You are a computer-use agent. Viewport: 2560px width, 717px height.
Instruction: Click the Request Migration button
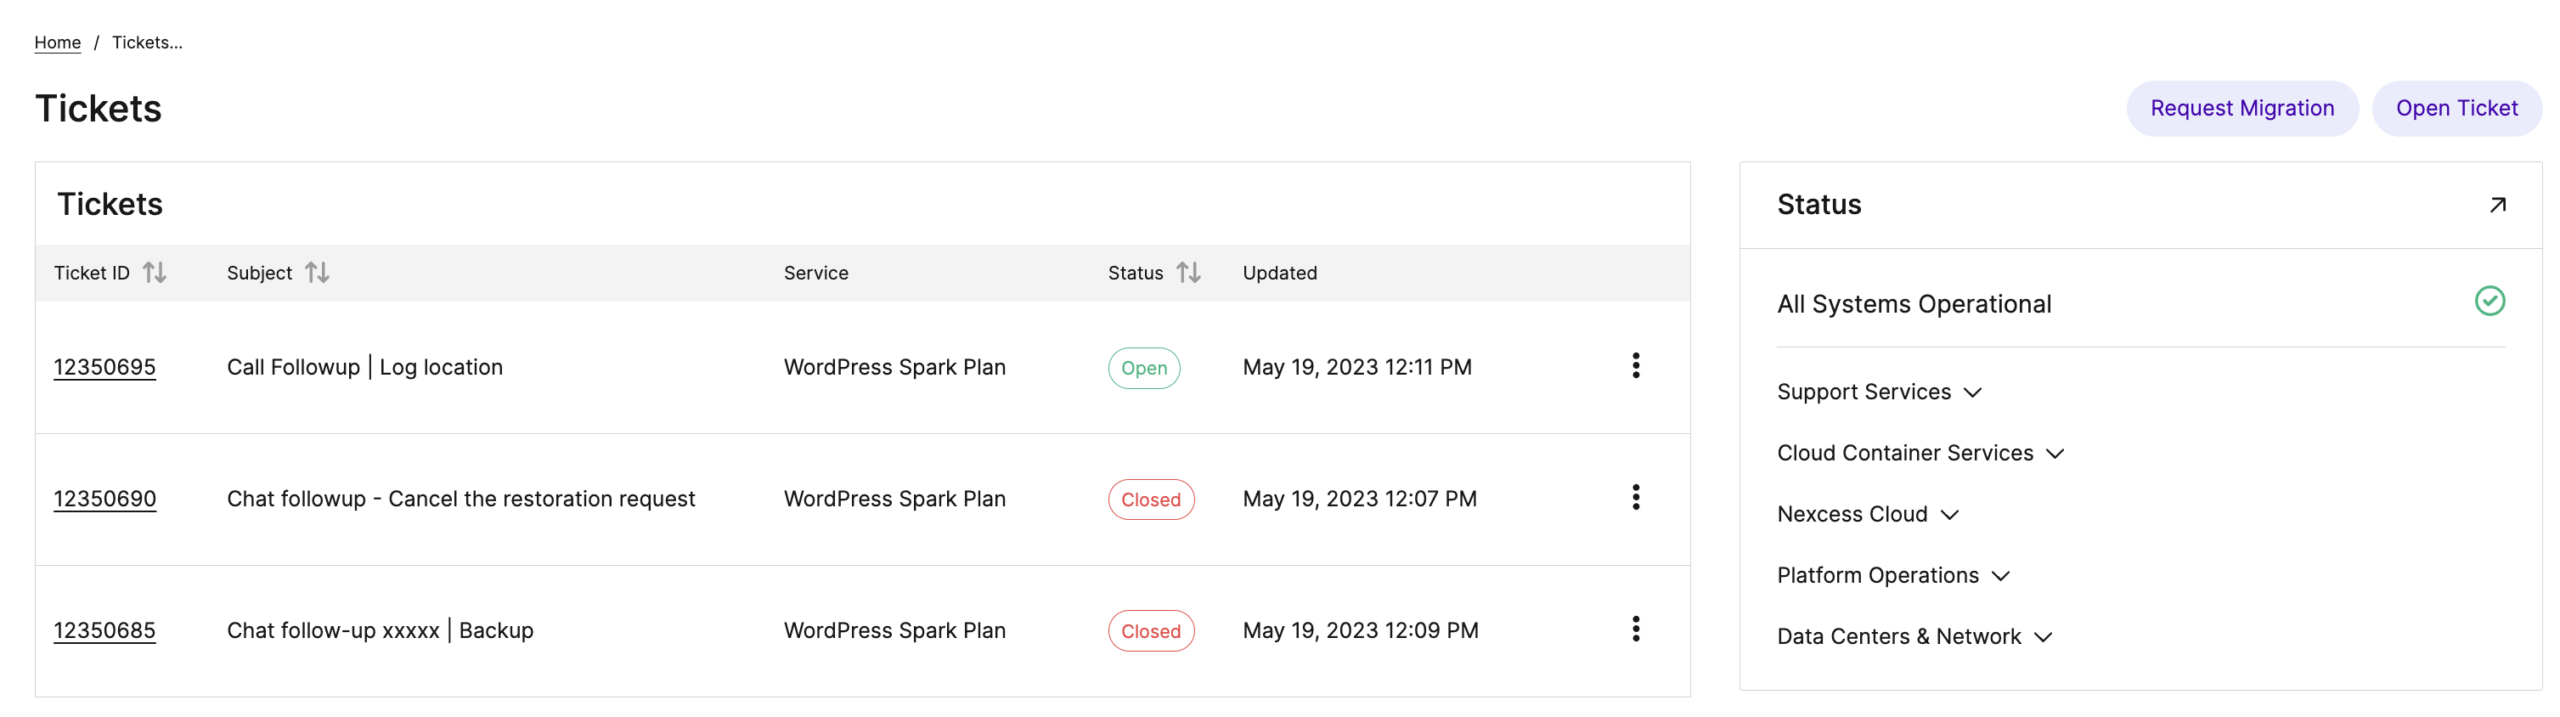click(x=2242, y=107)
